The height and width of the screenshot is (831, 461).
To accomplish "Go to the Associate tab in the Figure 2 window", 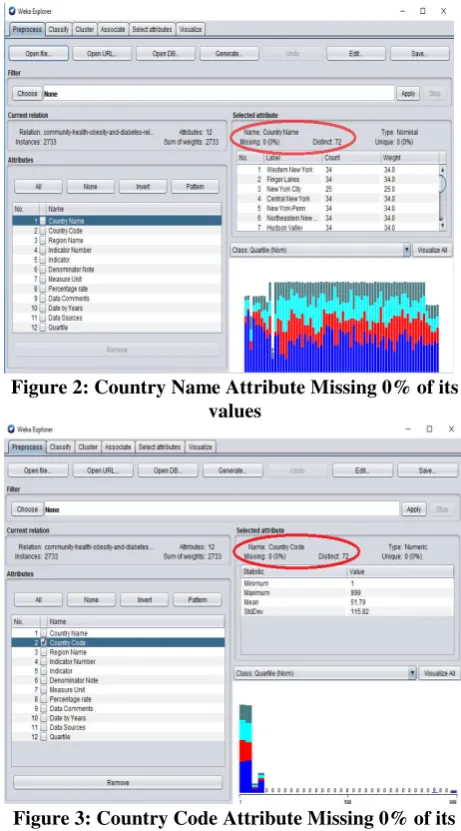I will pos(113,30).
